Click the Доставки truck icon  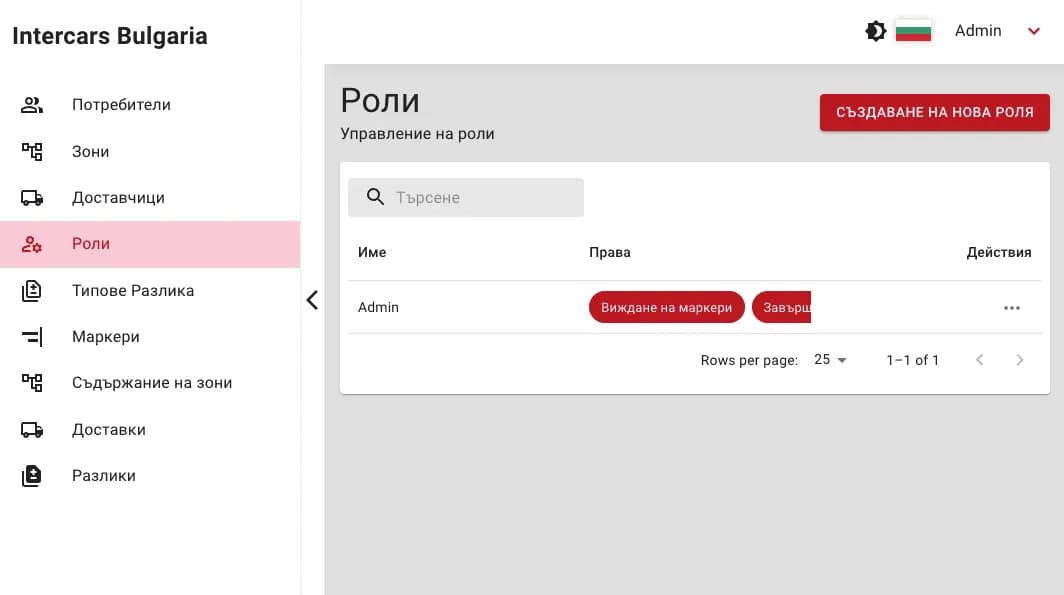(32, 429)
